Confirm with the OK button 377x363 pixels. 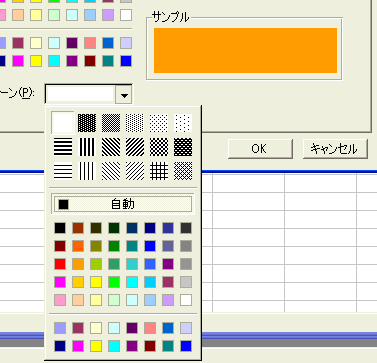tap(260, 149)
